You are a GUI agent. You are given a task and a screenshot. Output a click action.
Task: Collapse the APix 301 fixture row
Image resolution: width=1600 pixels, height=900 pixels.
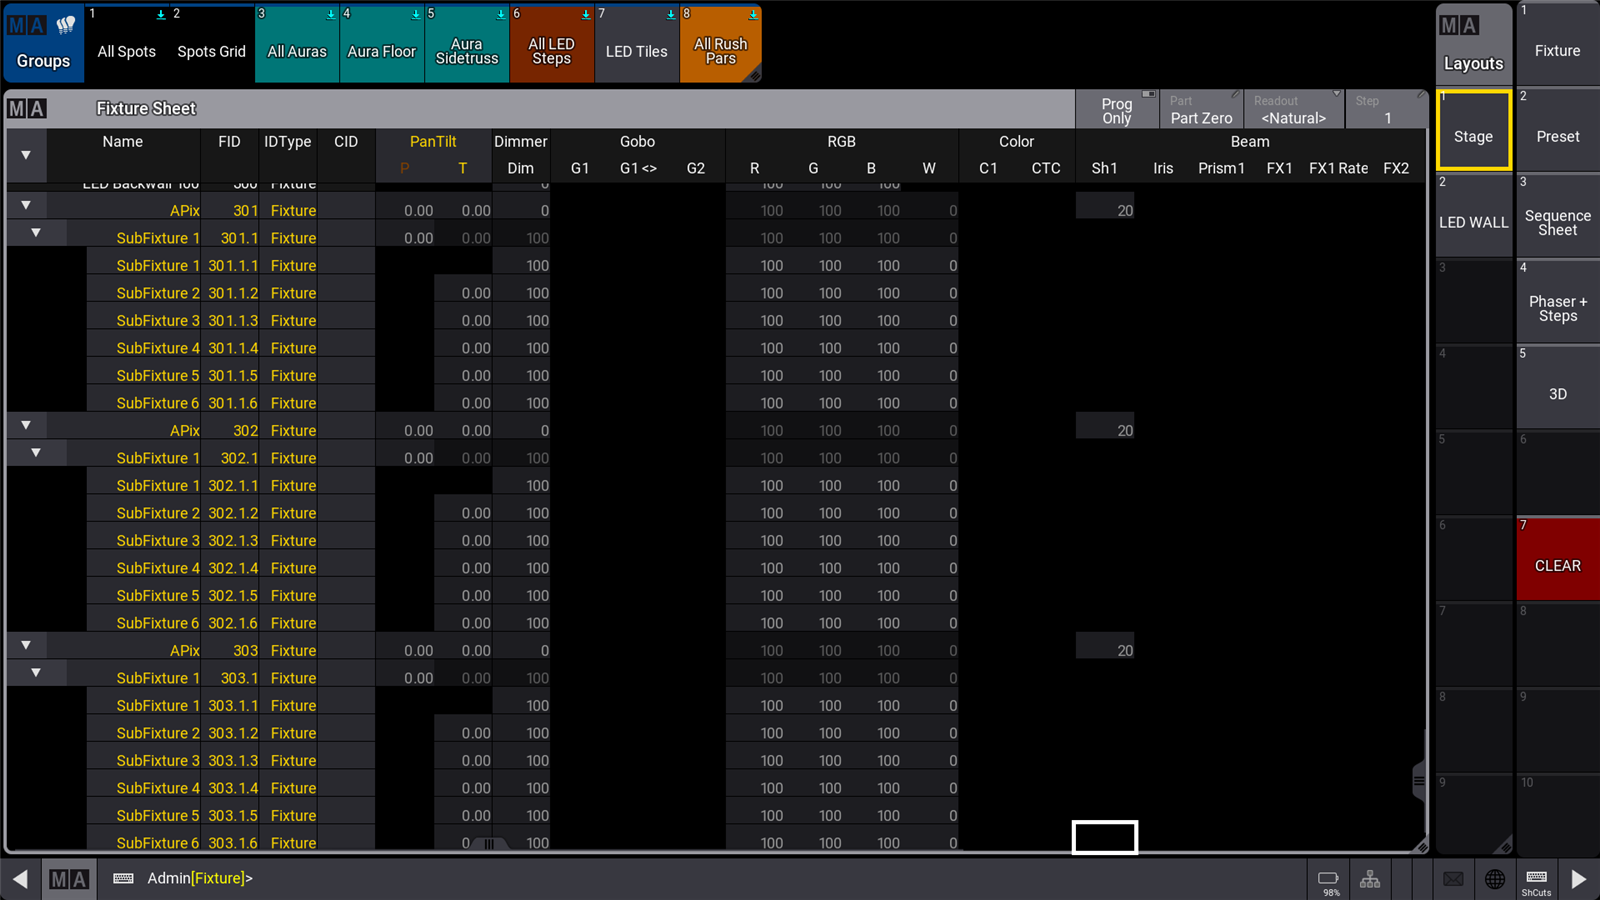pos(26,205)
